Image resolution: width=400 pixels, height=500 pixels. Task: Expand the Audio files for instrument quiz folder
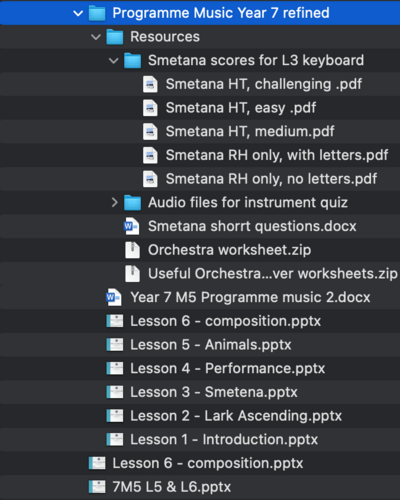click(114, 202)
